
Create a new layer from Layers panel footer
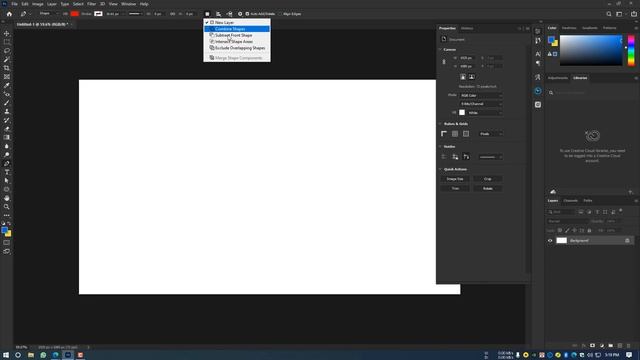(620, 346)
